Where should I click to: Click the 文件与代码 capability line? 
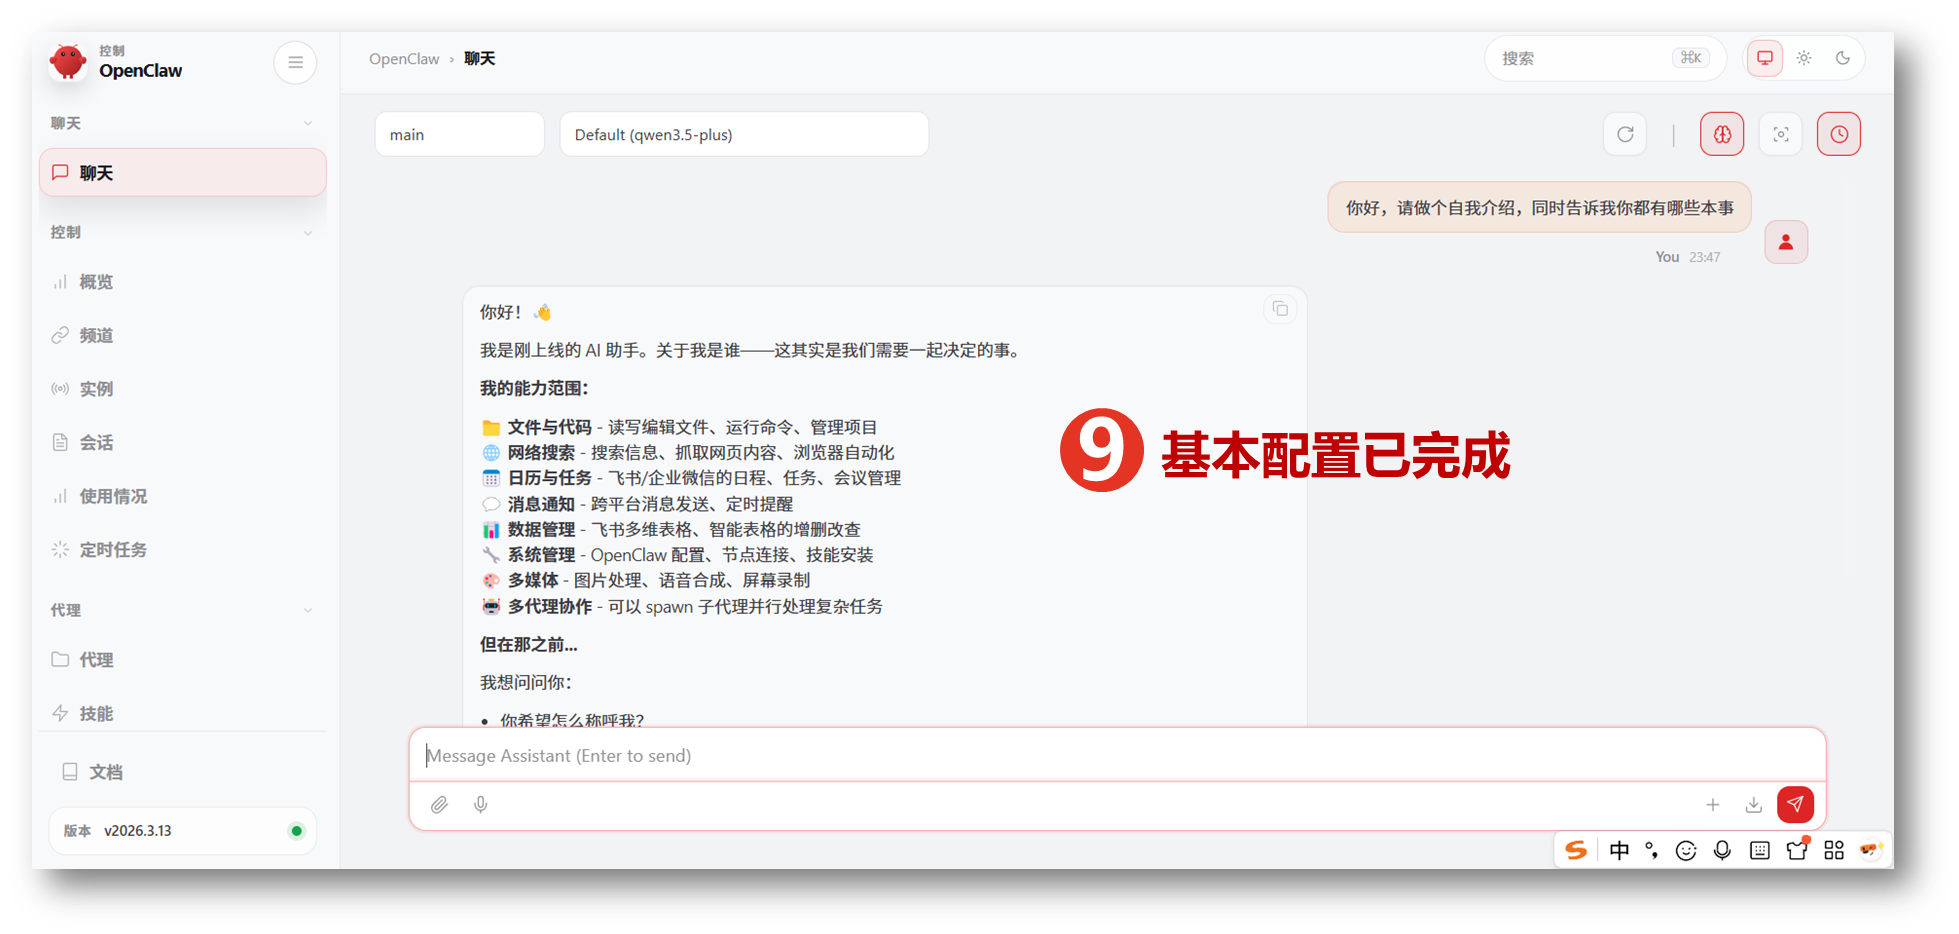pyautogui.click(x=679, y=427)
